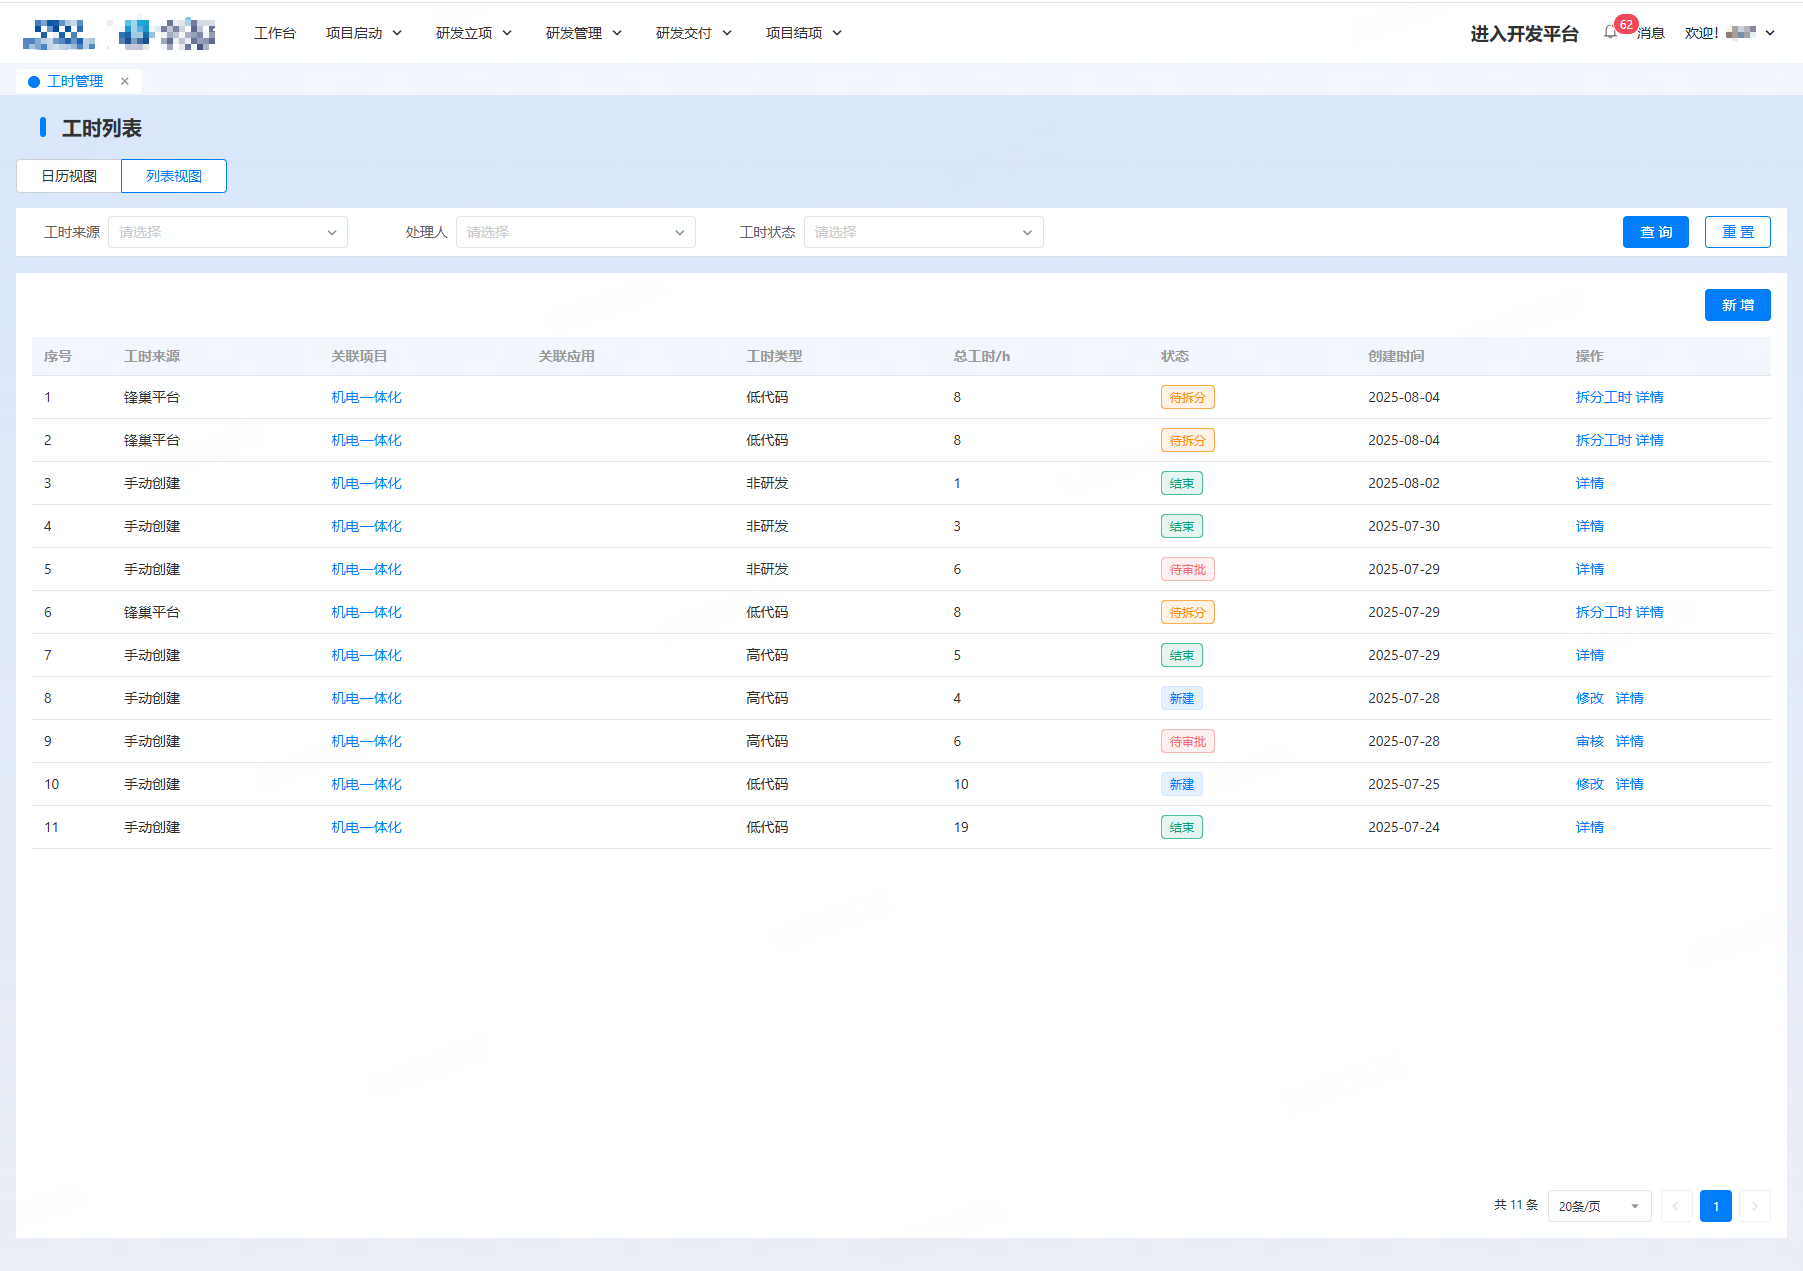The height and width of the screenshot is (1271, 1803).
Task: Select the 列表视图 list view
Action: click(174, 176)
